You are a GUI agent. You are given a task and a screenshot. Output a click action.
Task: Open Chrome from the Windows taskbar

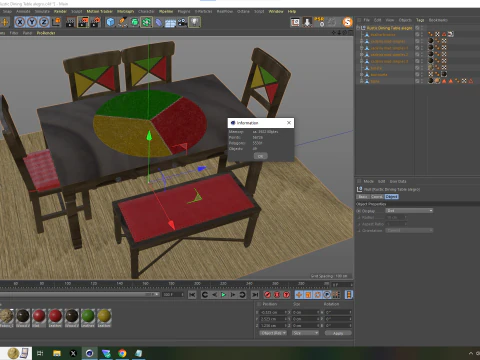[x=122, y=353]
